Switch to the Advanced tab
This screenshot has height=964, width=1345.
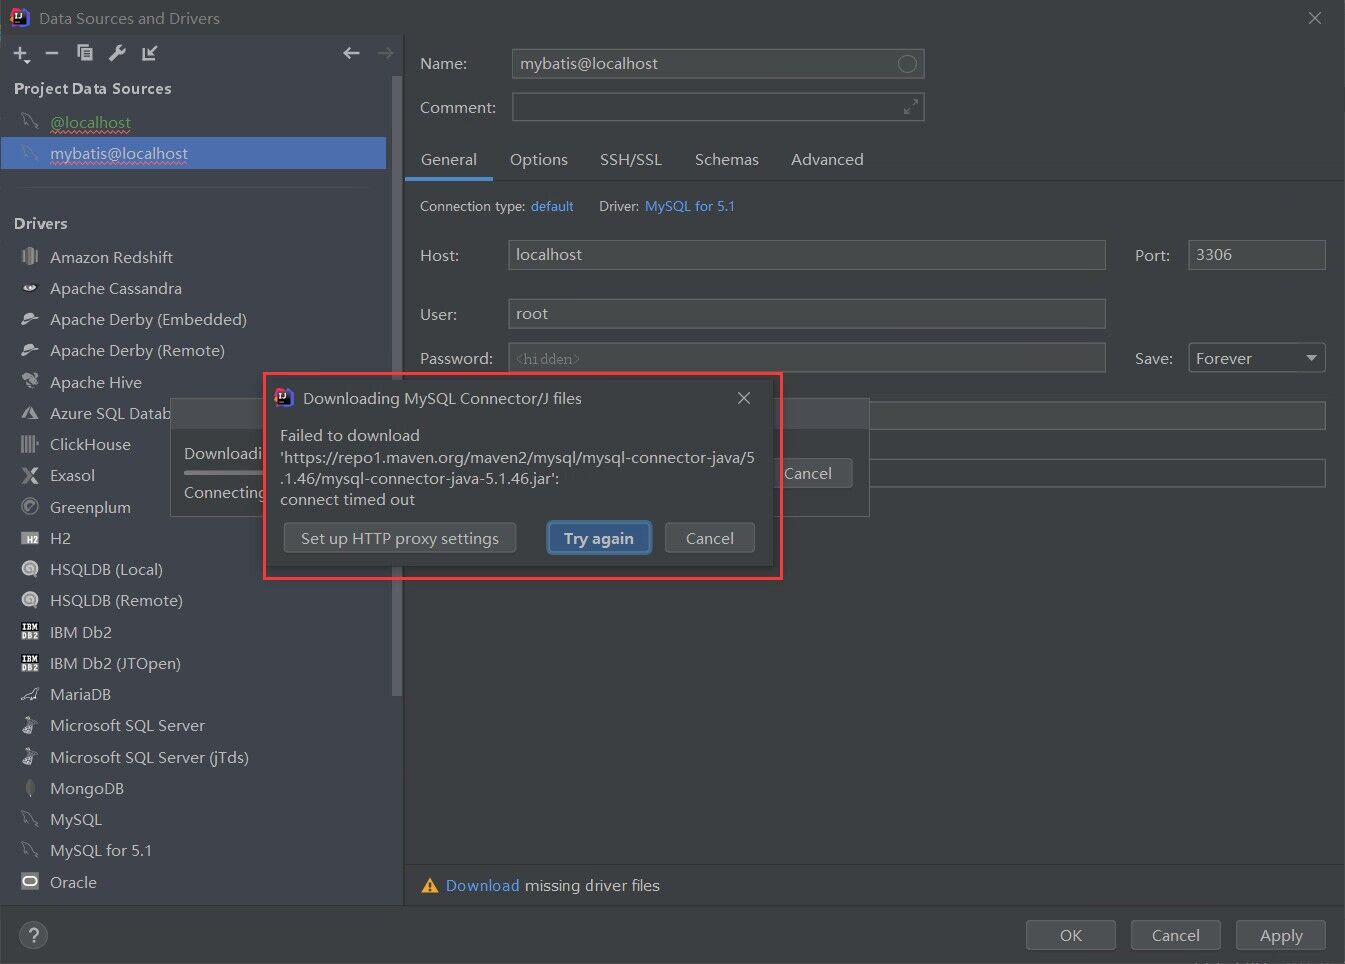click(827, 159)
